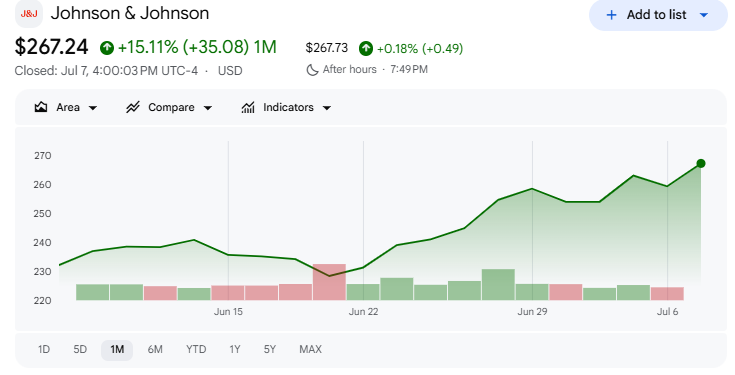735x375 pixels.
Task: Click the Indicators chart icon
Action: (x=248, y=107)
